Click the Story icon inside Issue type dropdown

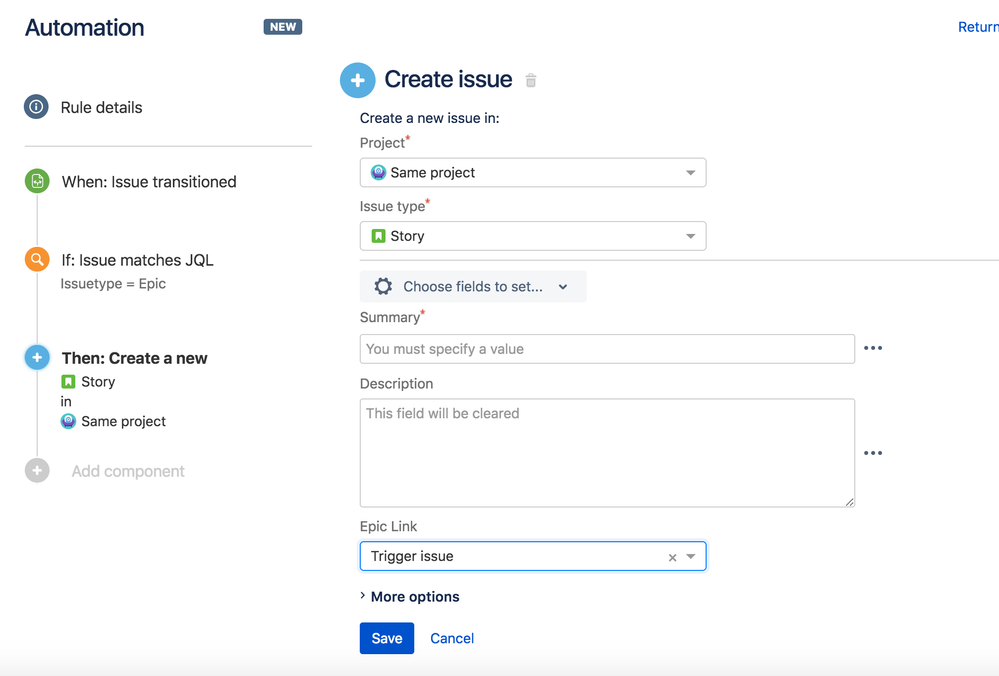coord(378,236)
